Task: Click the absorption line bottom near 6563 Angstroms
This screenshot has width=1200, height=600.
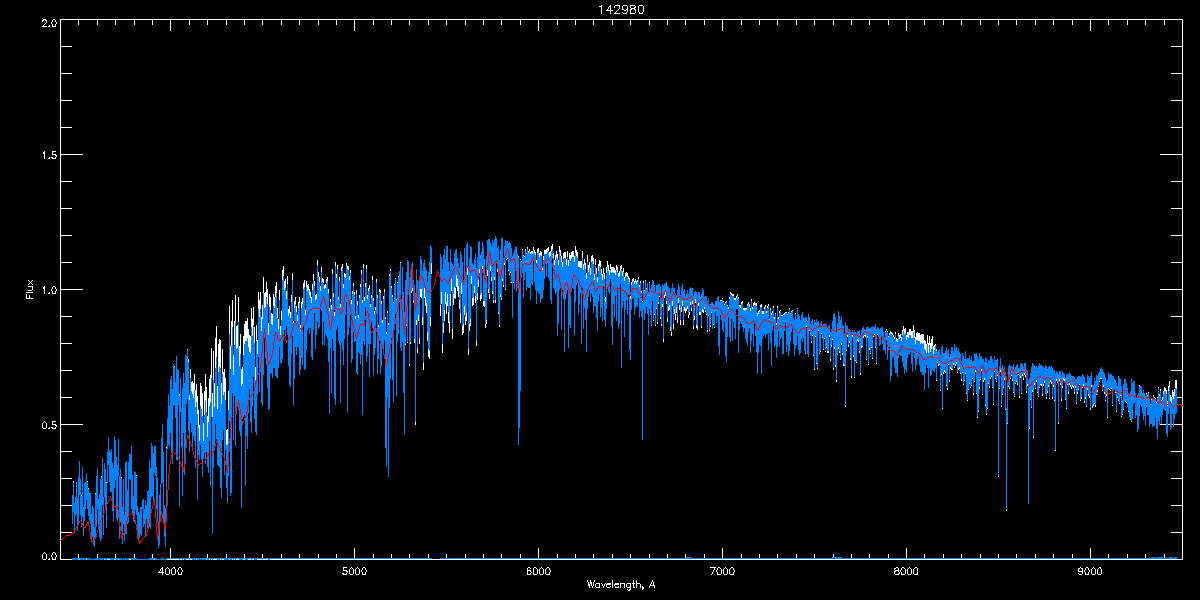Action: click(642, 437)
